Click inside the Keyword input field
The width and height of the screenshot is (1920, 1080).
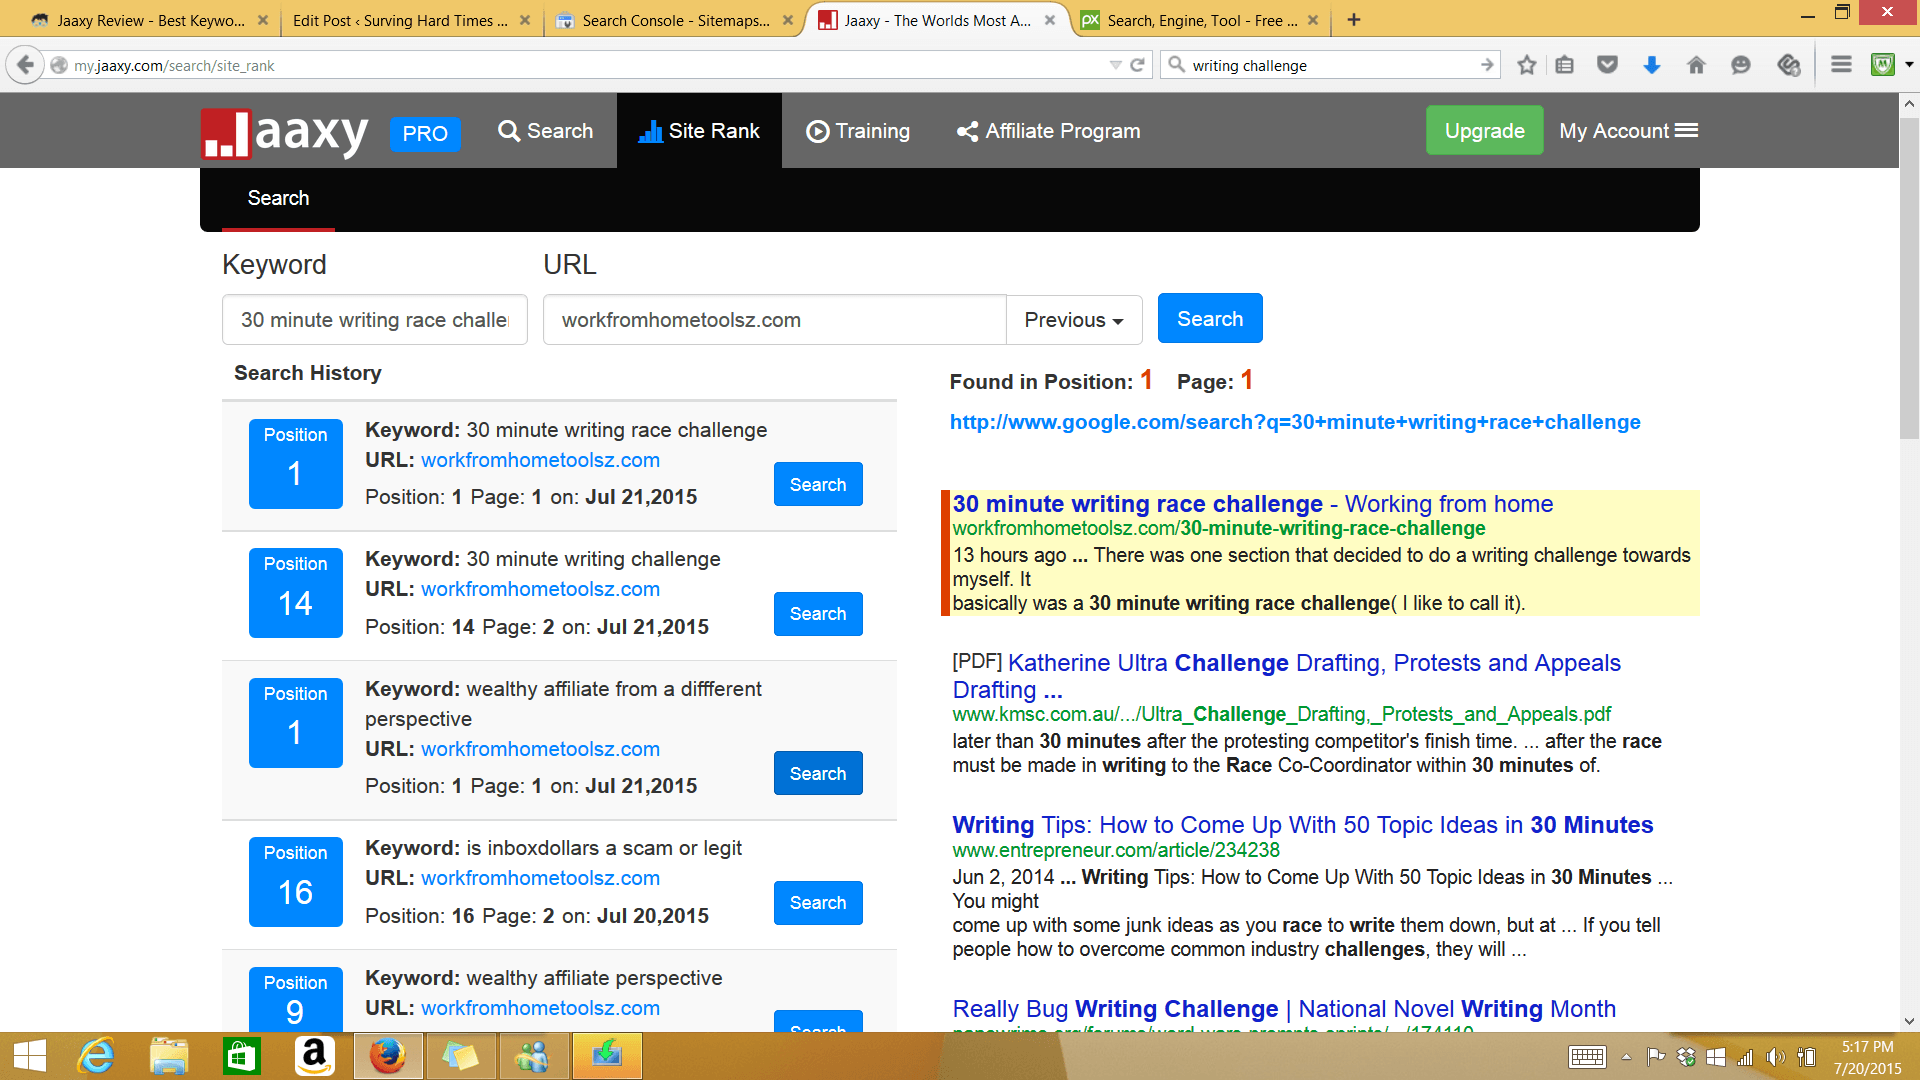[374, 319]
